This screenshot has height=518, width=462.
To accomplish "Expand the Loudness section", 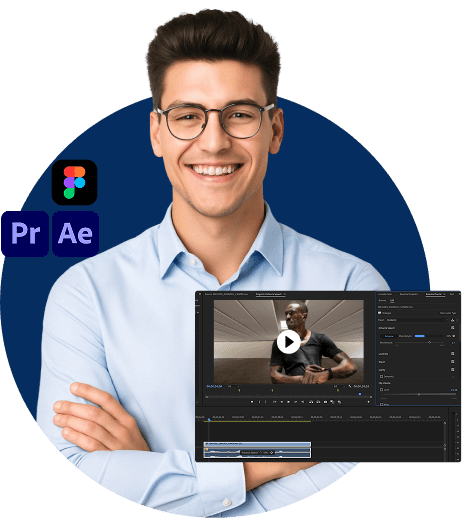I will [383, 354].
